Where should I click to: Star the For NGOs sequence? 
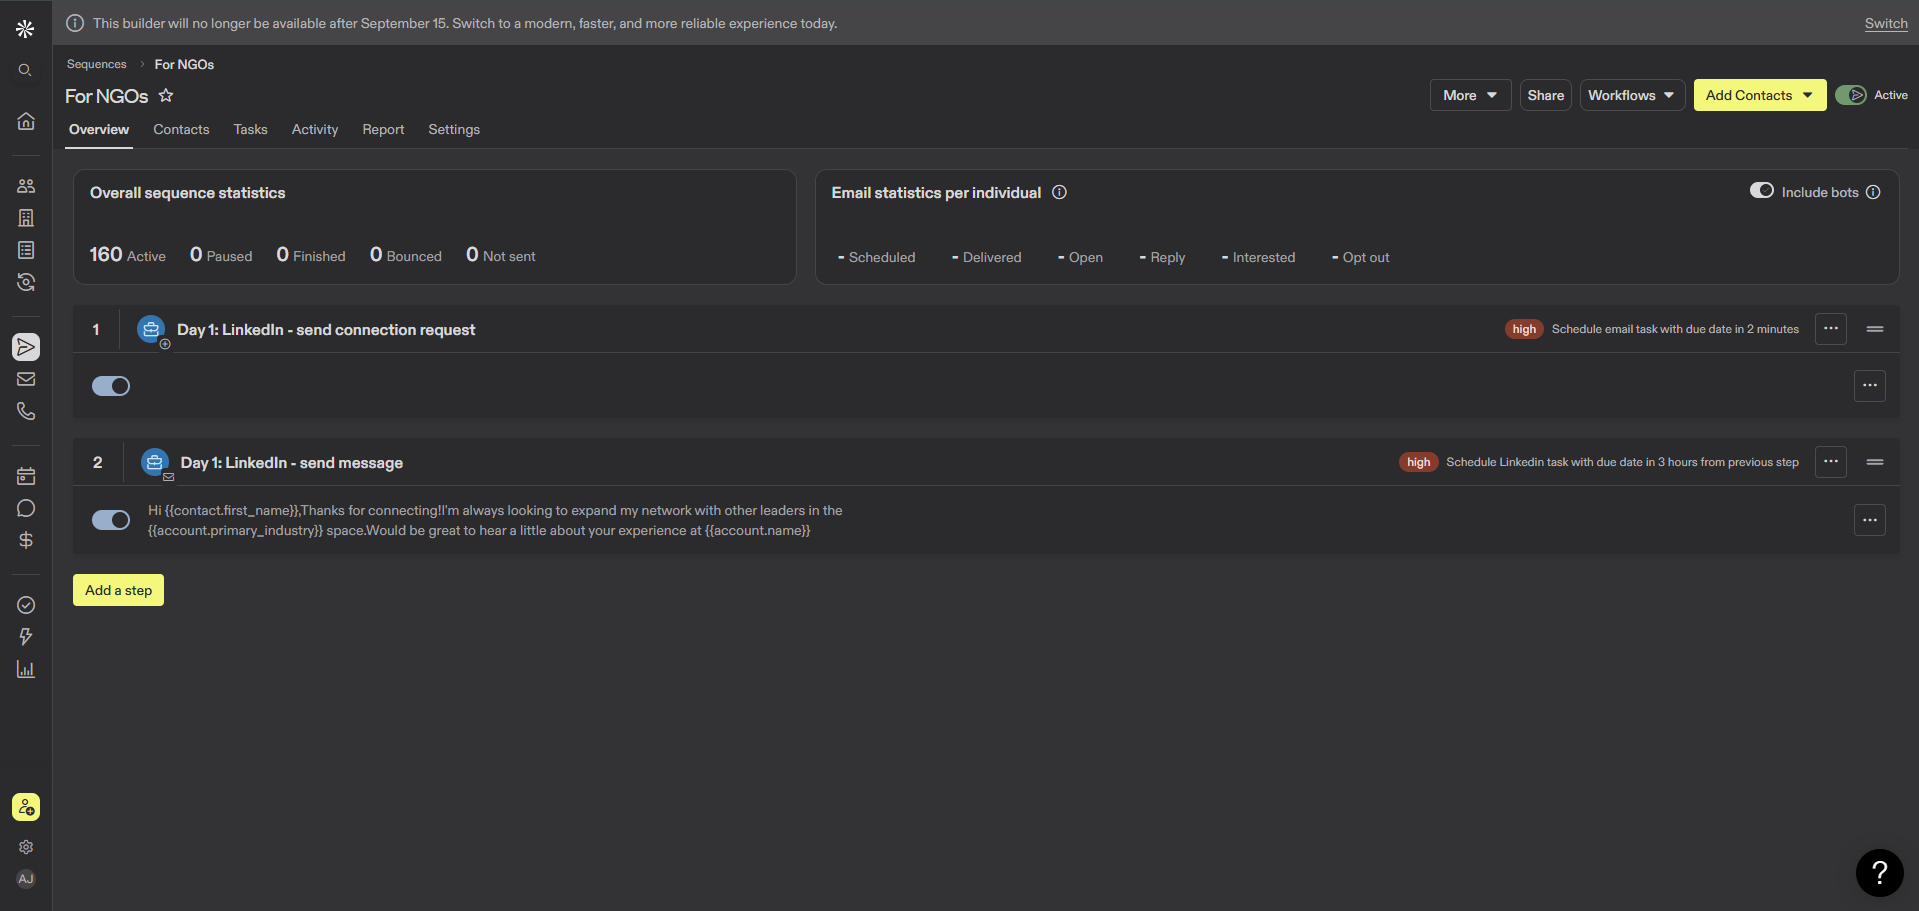[166, 95]
